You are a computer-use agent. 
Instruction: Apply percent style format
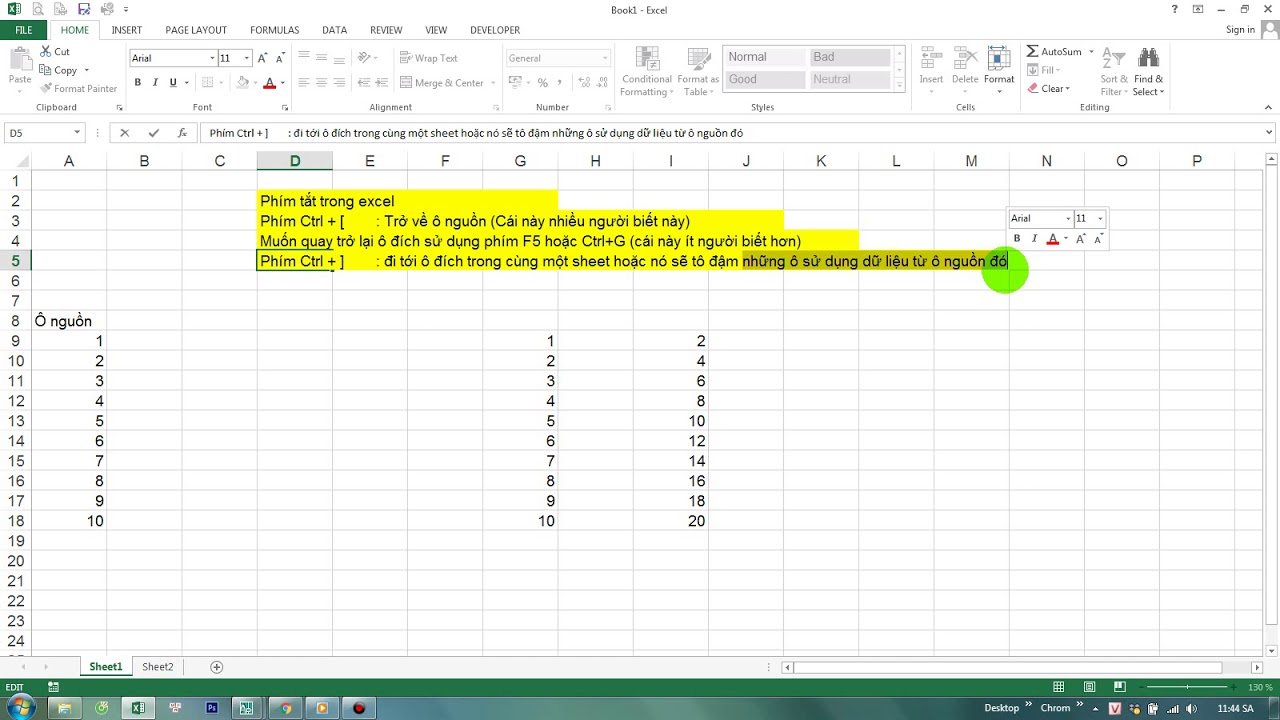[x=542, y=83]
